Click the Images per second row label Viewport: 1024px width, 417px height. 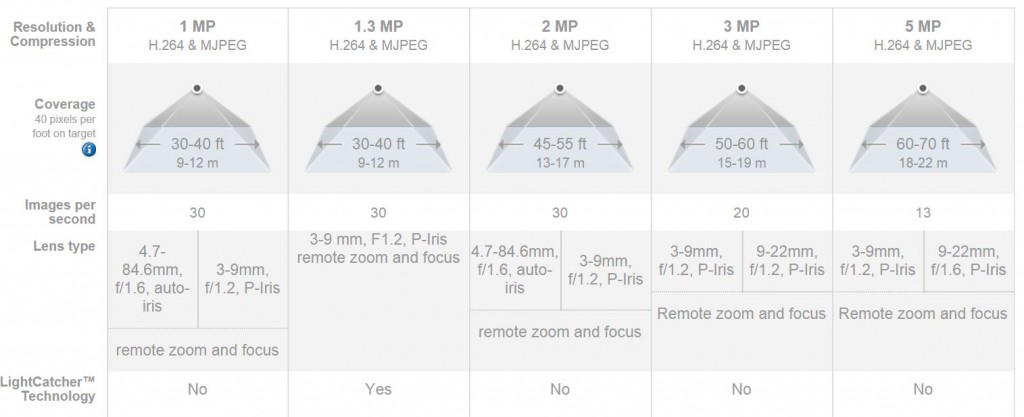point(60,212)
